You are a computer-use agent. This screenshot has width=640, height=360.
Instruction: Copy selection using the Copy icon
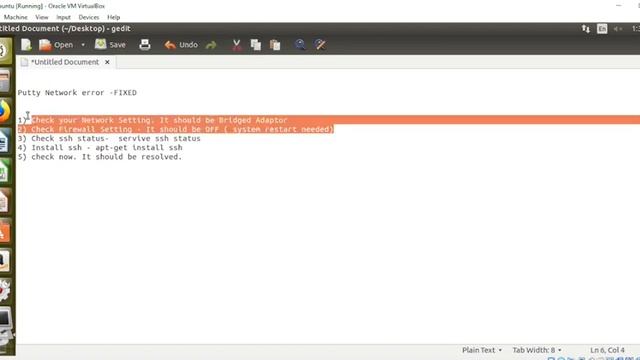click(x=256, y=45)
